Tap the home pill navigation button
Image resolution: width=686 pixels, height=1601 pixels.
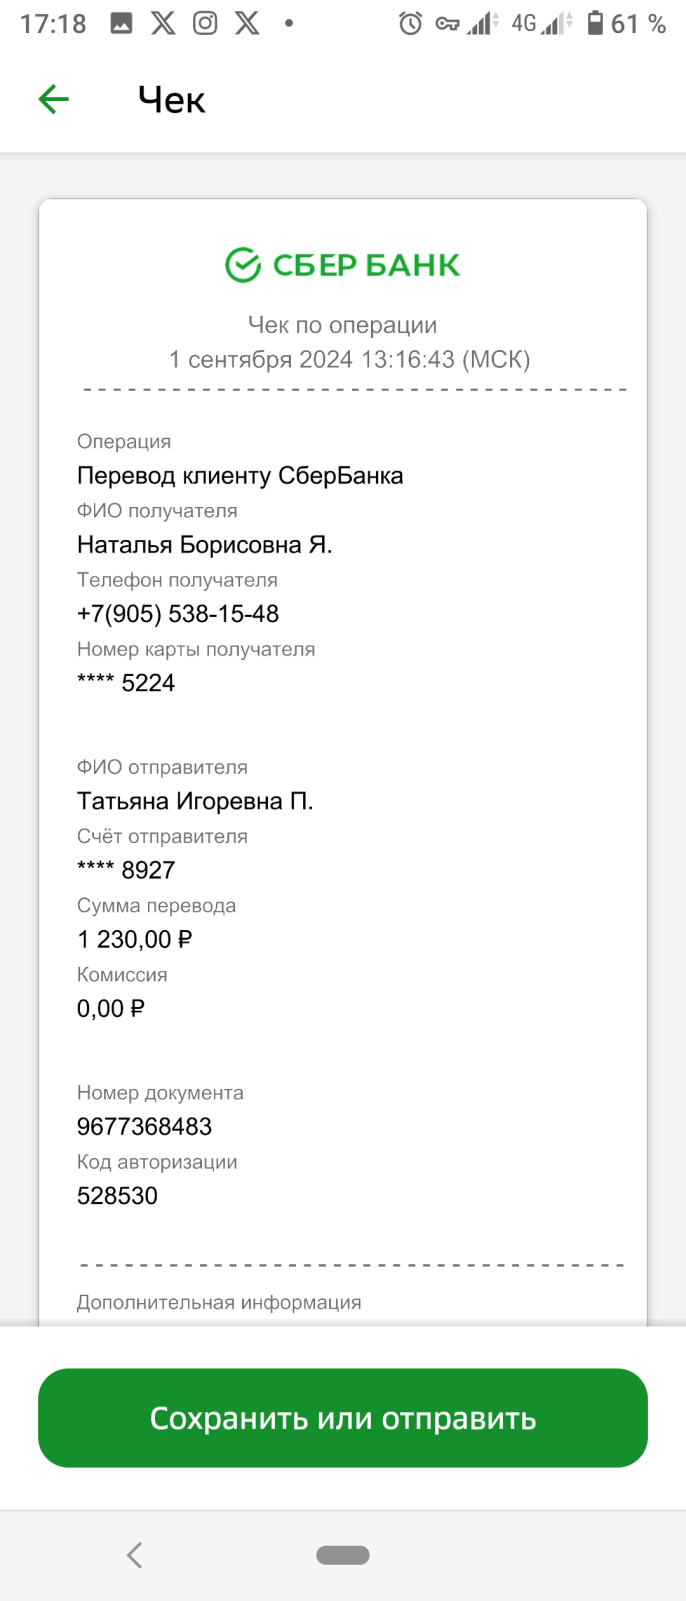pos(343,1554)
